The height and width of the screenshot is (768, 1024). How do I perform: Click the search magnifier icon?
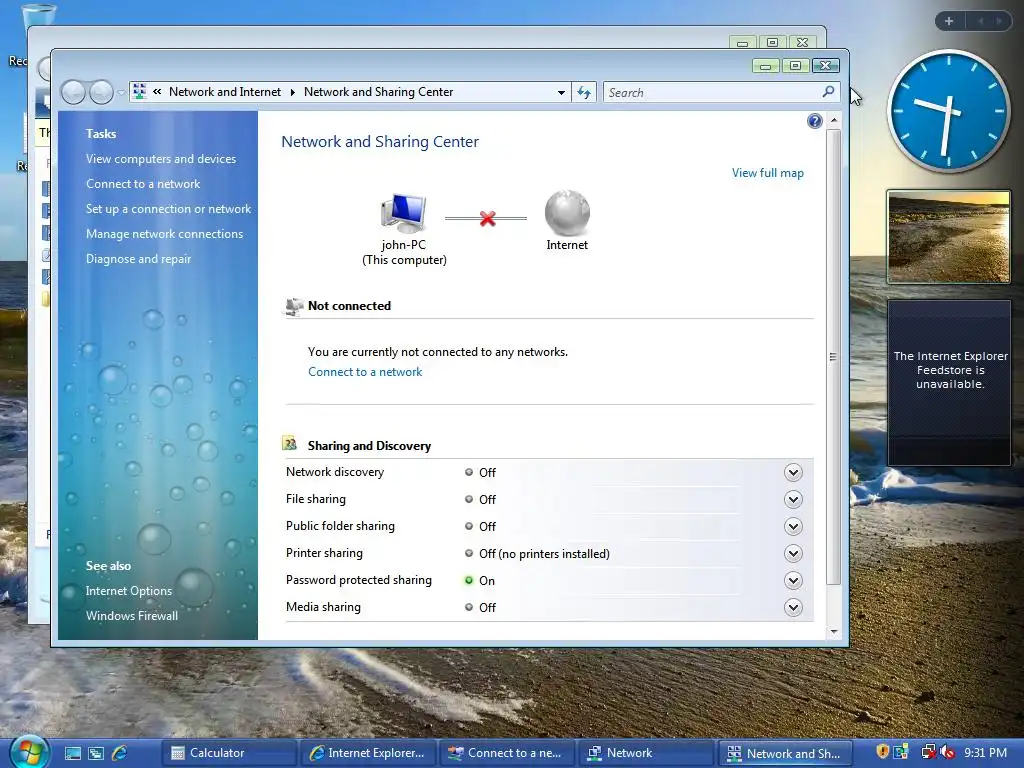point(828,91)
